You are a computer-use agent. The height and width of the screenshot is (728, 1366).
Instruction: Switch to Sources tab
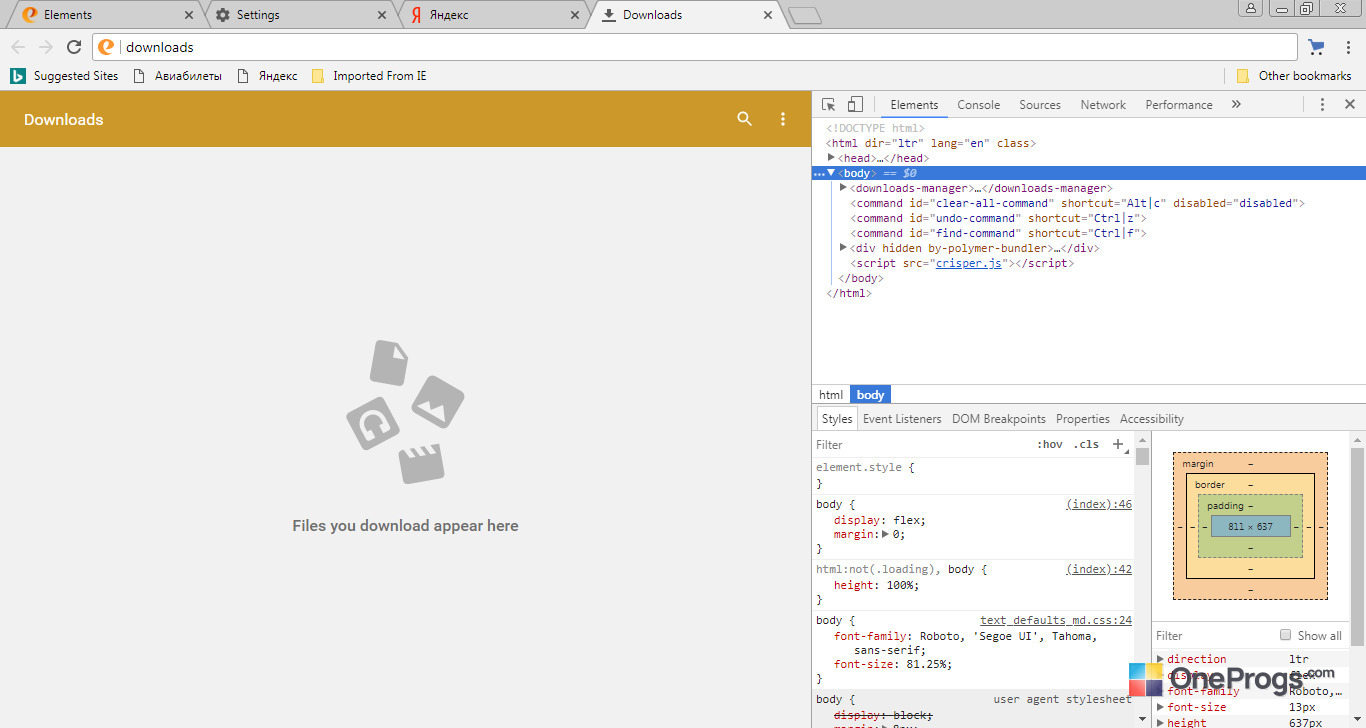[x=1040, y=104]
